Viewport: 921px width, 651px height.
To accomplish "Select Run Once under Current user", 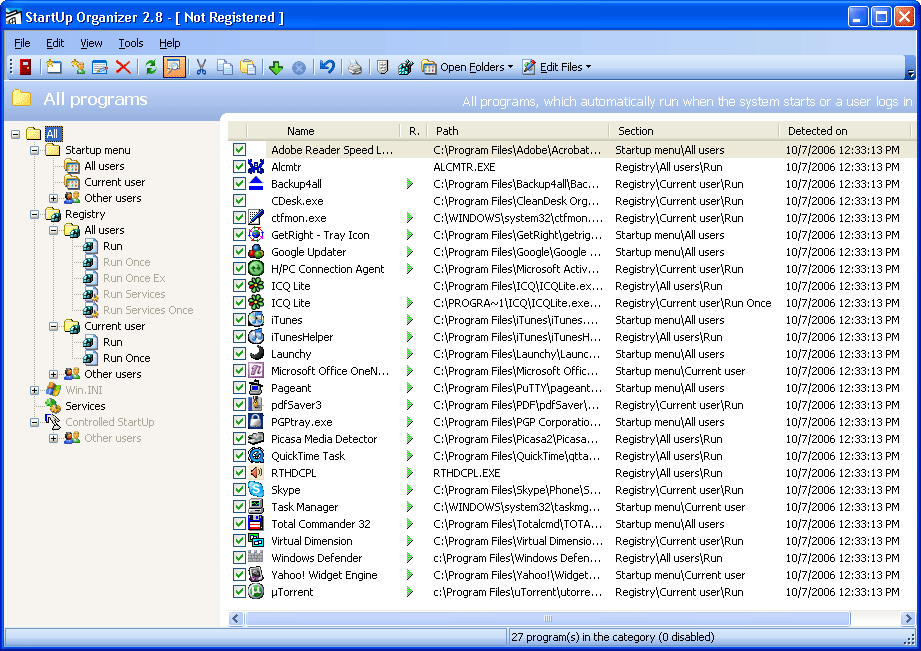I will click(x=126, y=358).
